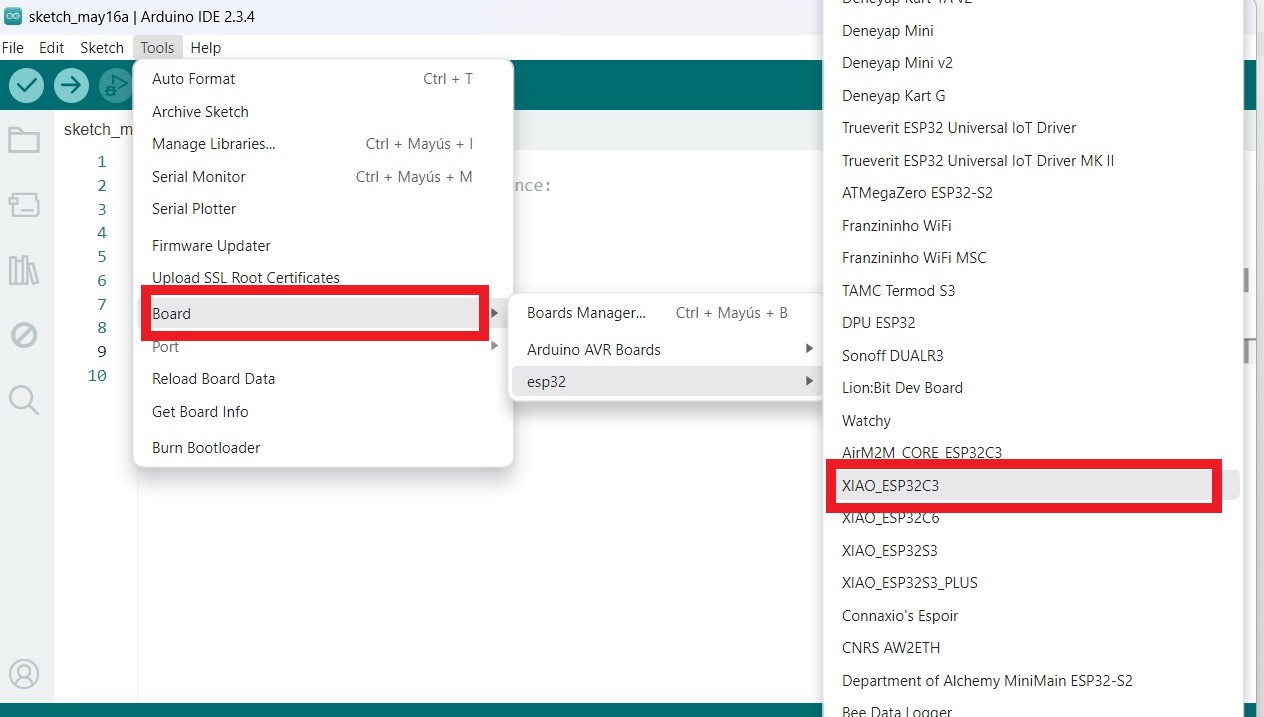Screen dimensions: 1264x717
Task: Select Firmware Updater entry
Action: pyautogui.click(x=323, y=246)
